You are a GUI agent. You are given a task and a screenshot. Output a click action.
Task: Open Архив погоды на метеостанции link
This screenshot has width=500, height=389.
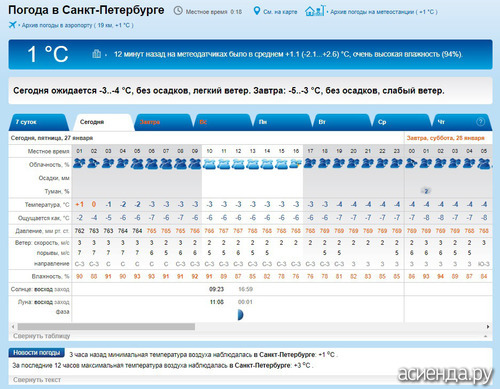(384, 12)
